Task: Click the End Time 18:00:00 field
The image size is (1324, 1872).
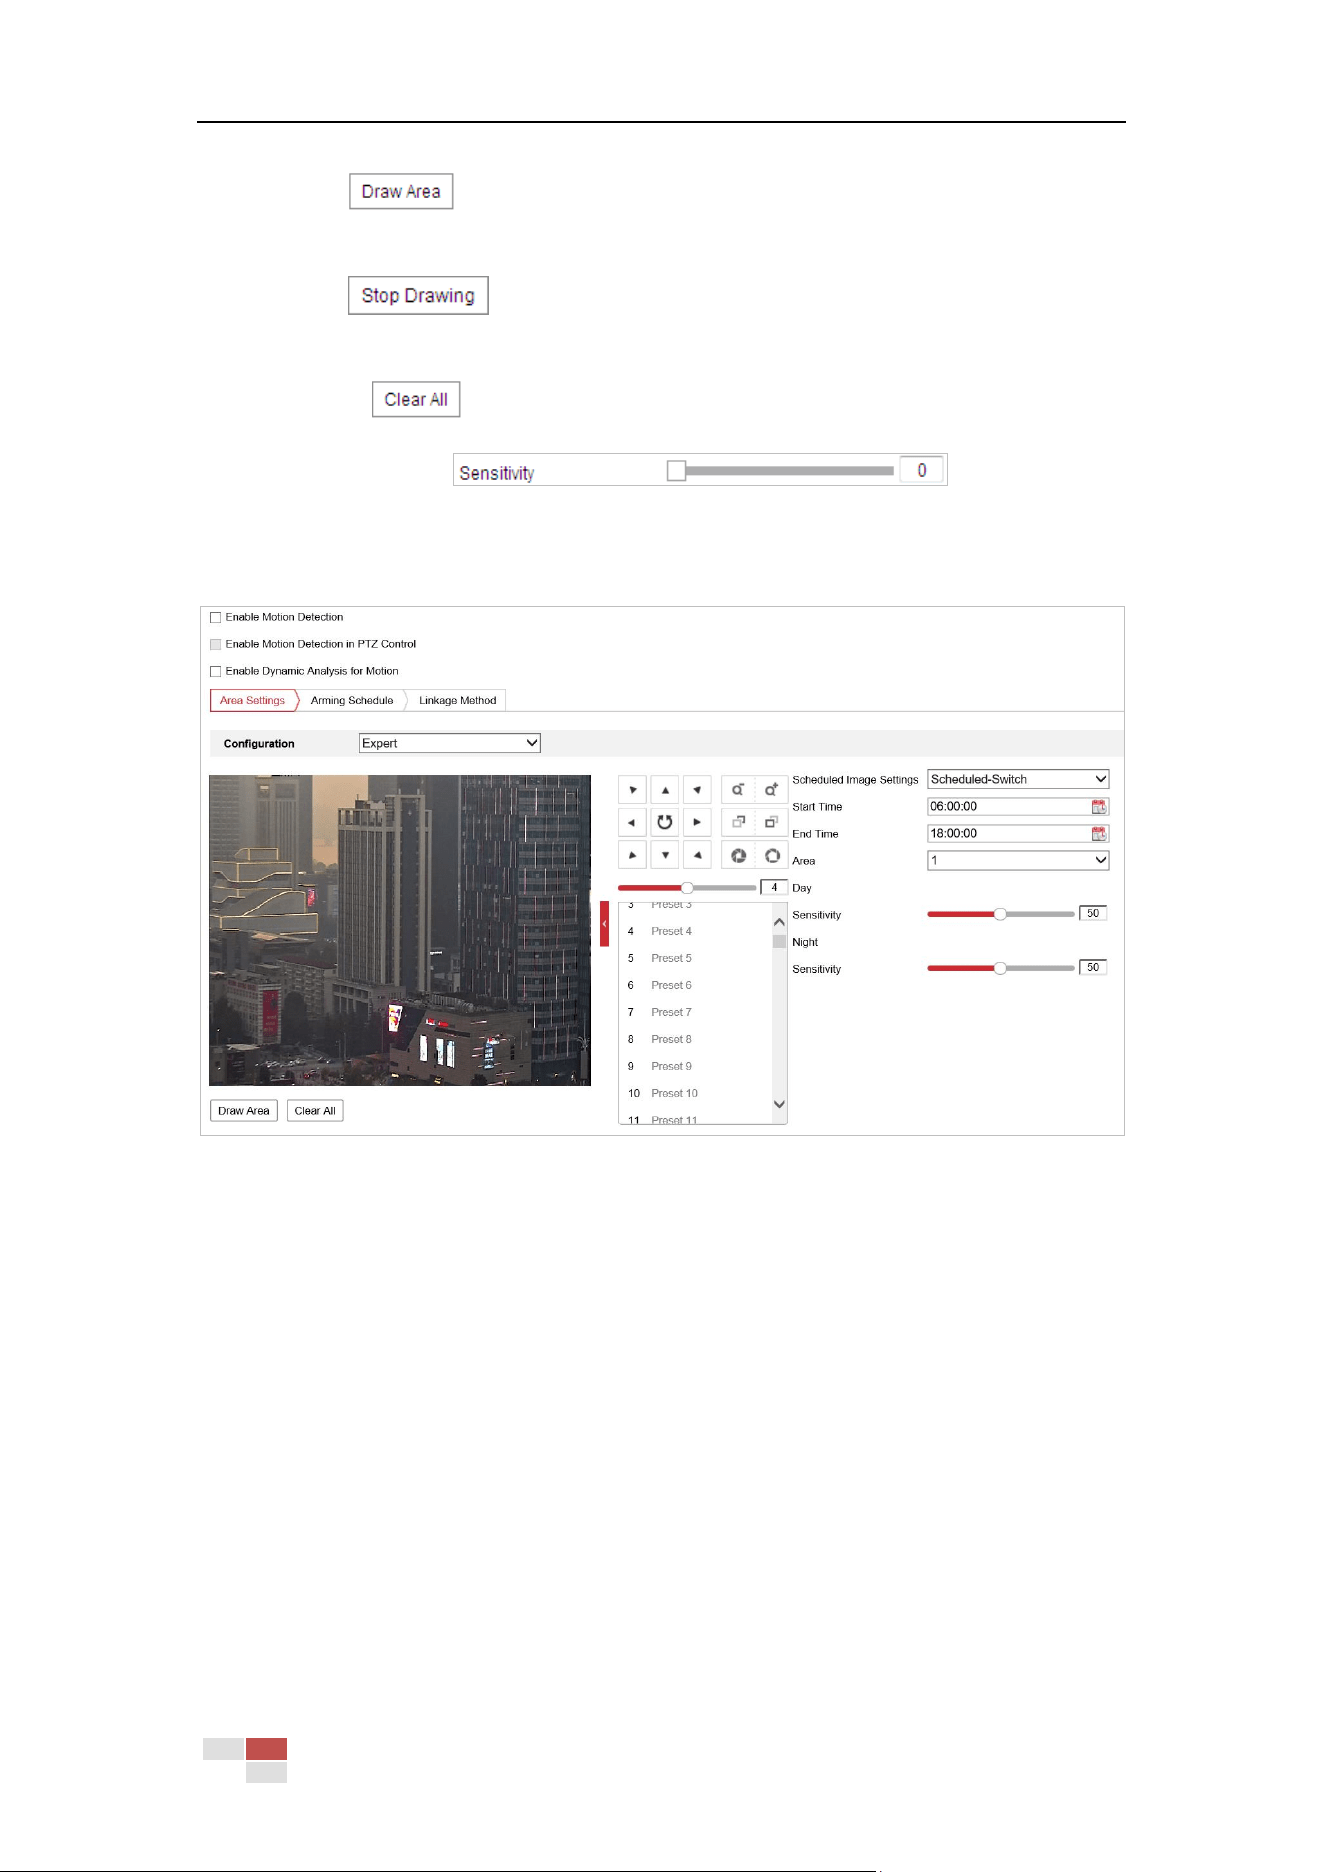Action: 1018,833
